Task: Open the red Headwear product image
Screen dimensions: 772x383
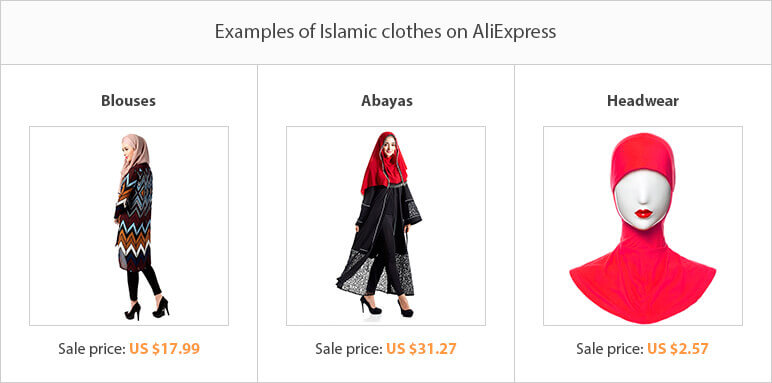Action: pos(643,226)
